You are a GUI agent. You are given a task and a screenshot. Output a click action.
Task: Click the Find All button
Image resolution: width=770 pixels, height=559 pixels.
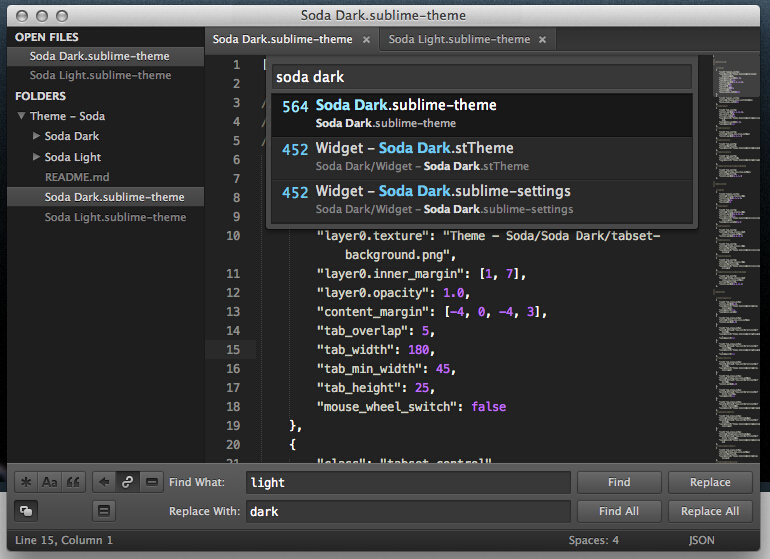(619, 511)
